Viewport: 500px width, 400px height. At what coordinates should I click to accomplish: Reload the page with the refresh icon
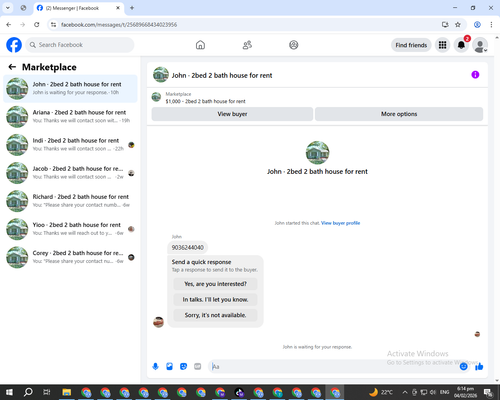pos(37,25)
